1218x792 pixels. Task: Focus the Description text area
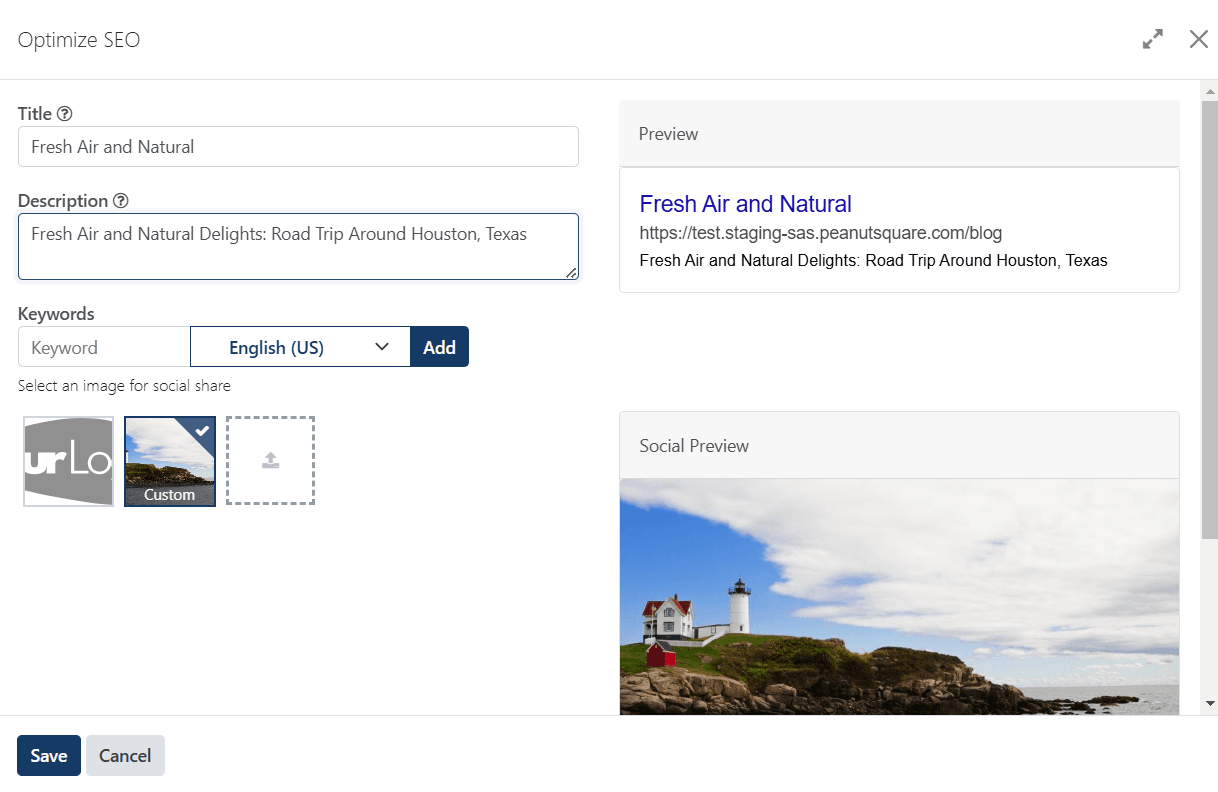point(298,246)
